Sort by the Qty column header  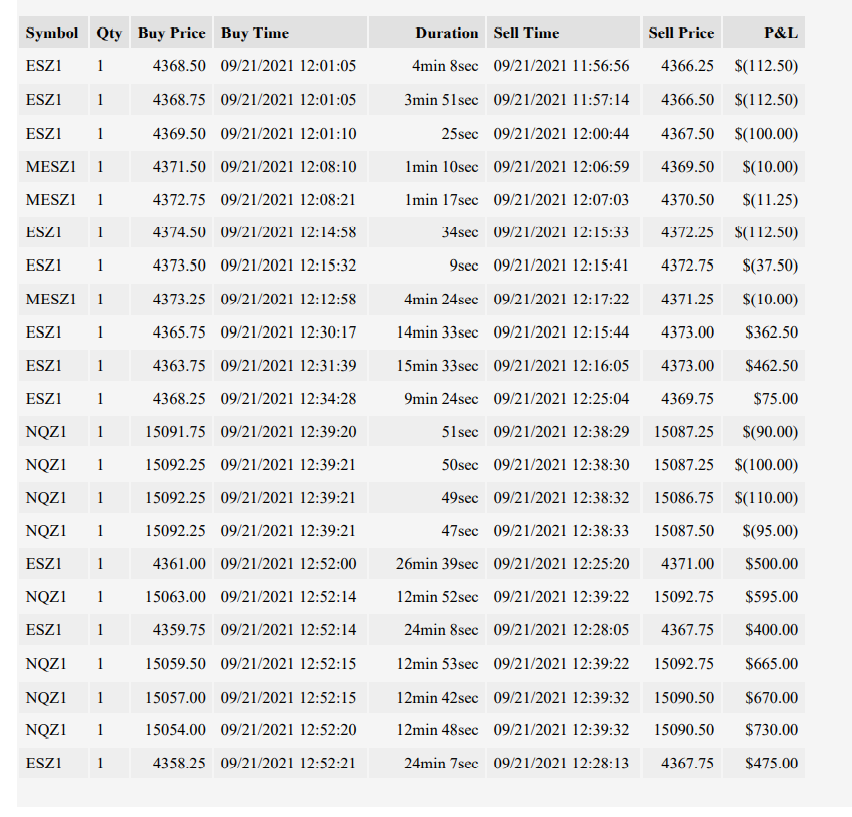pos(109,33)
